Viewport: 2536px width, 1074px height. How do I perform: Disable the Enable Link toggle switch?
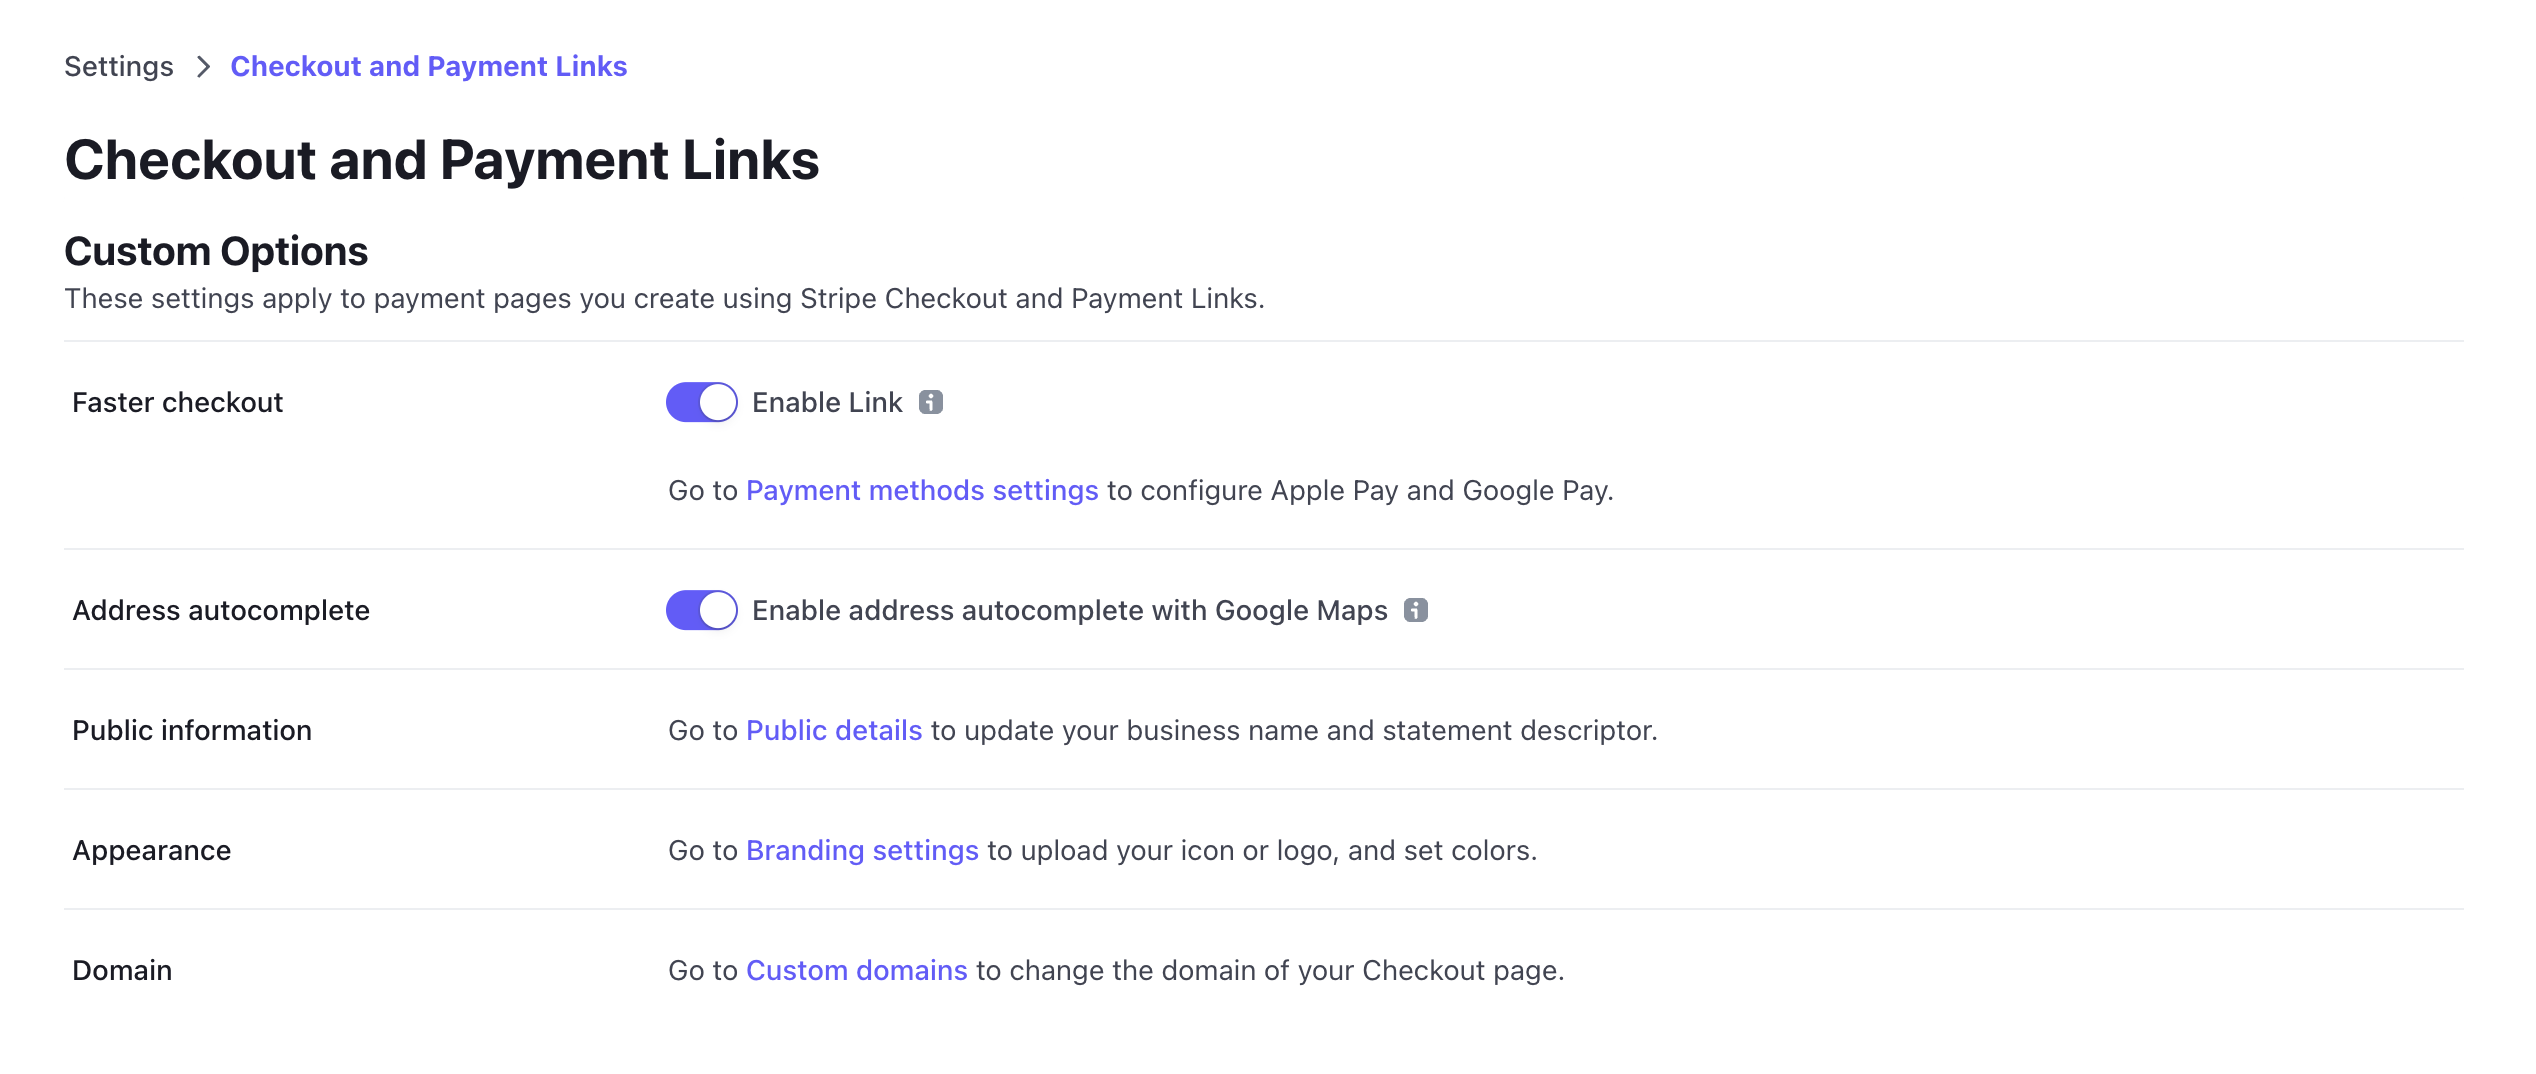(702, 402)
